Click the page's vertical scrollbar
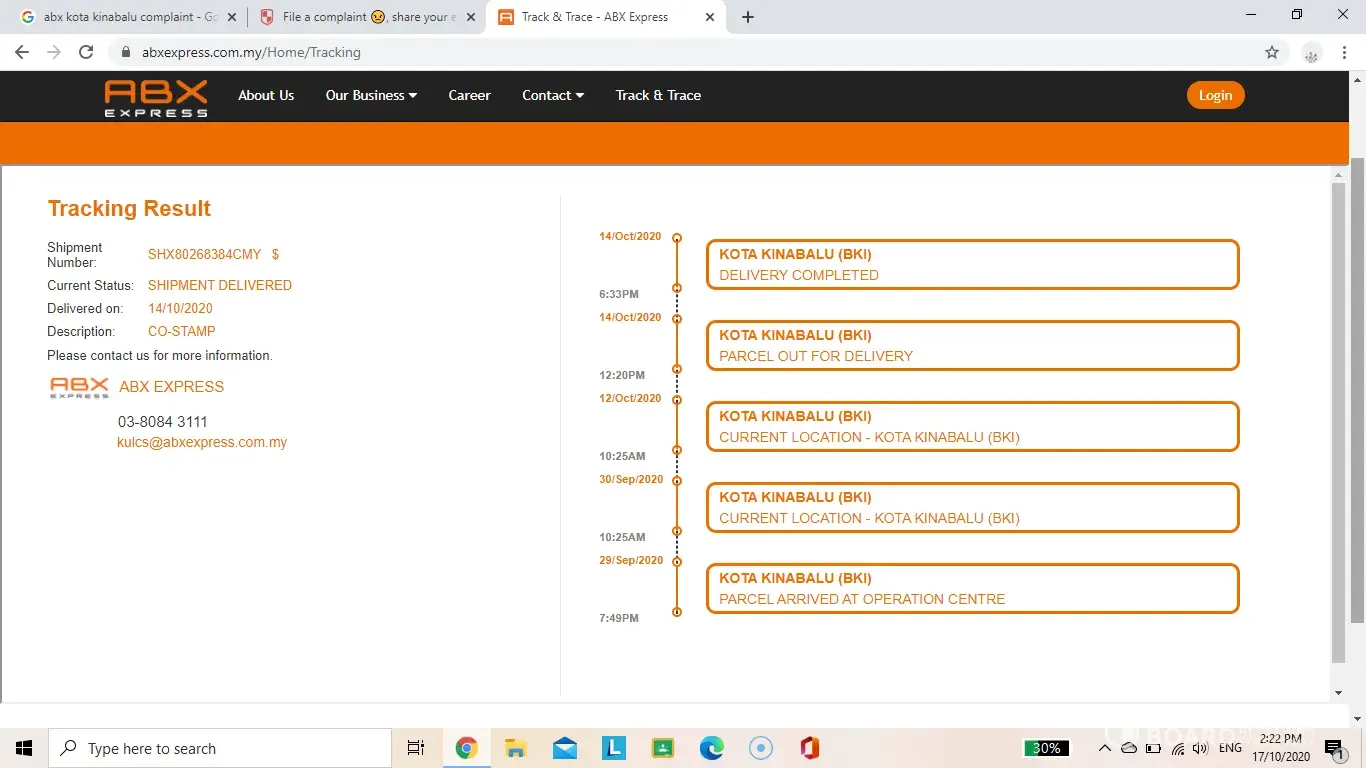The height and width of the screenshot is (768, 1366). (x=1339, y=420)
